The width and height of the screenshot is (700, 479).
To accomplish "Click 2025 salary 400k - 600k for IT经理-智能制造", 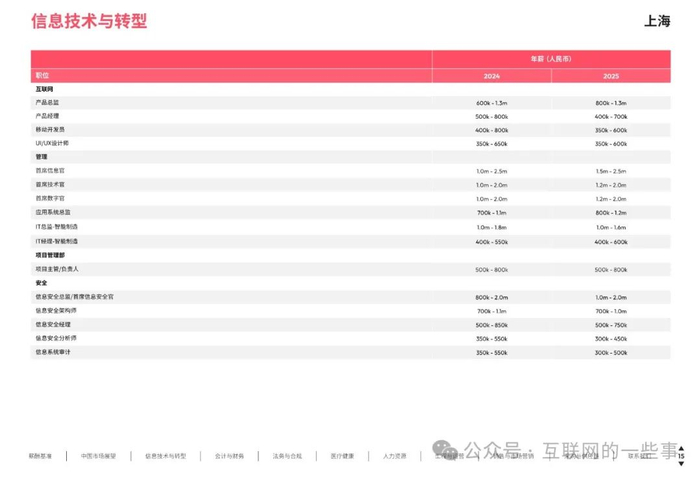I will click(611, 242).
